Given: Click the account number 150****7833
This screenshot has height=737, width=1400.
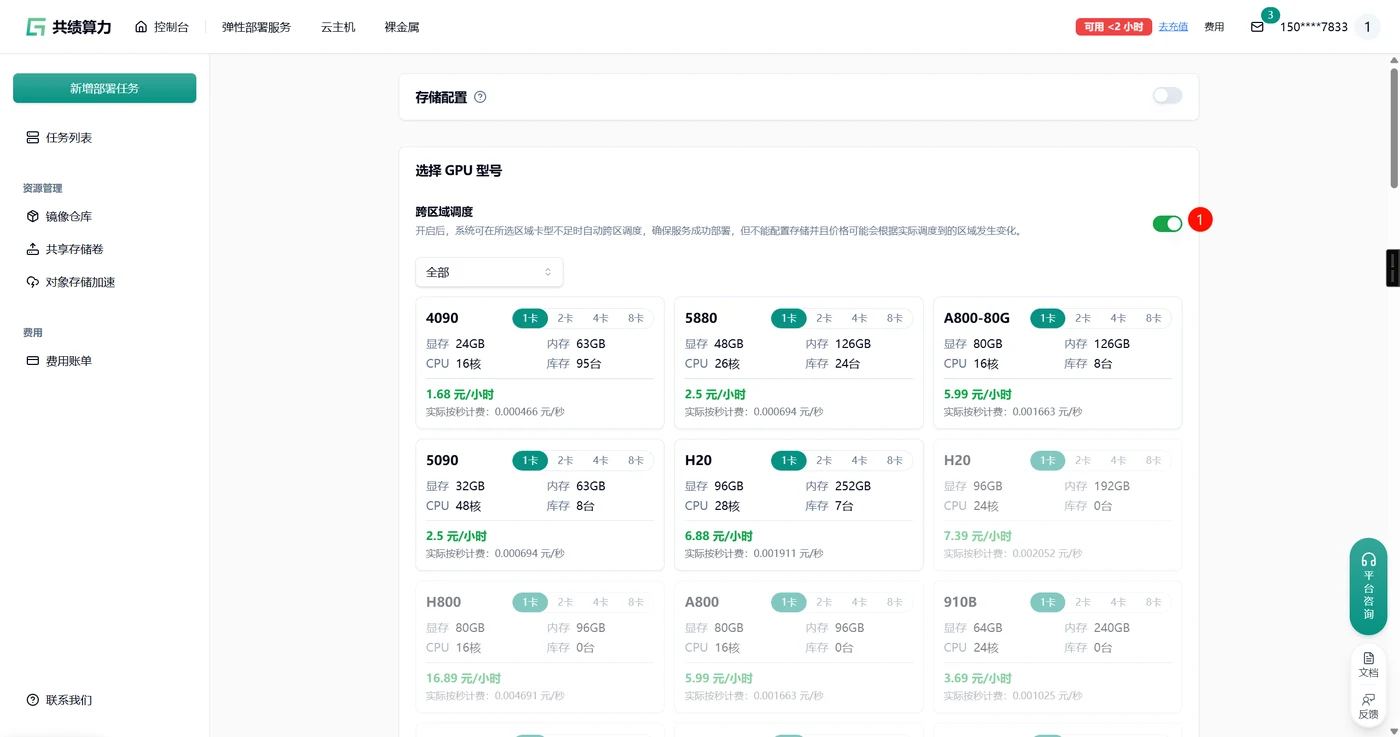Looking at the screenshot, I should coord(1314,27).
